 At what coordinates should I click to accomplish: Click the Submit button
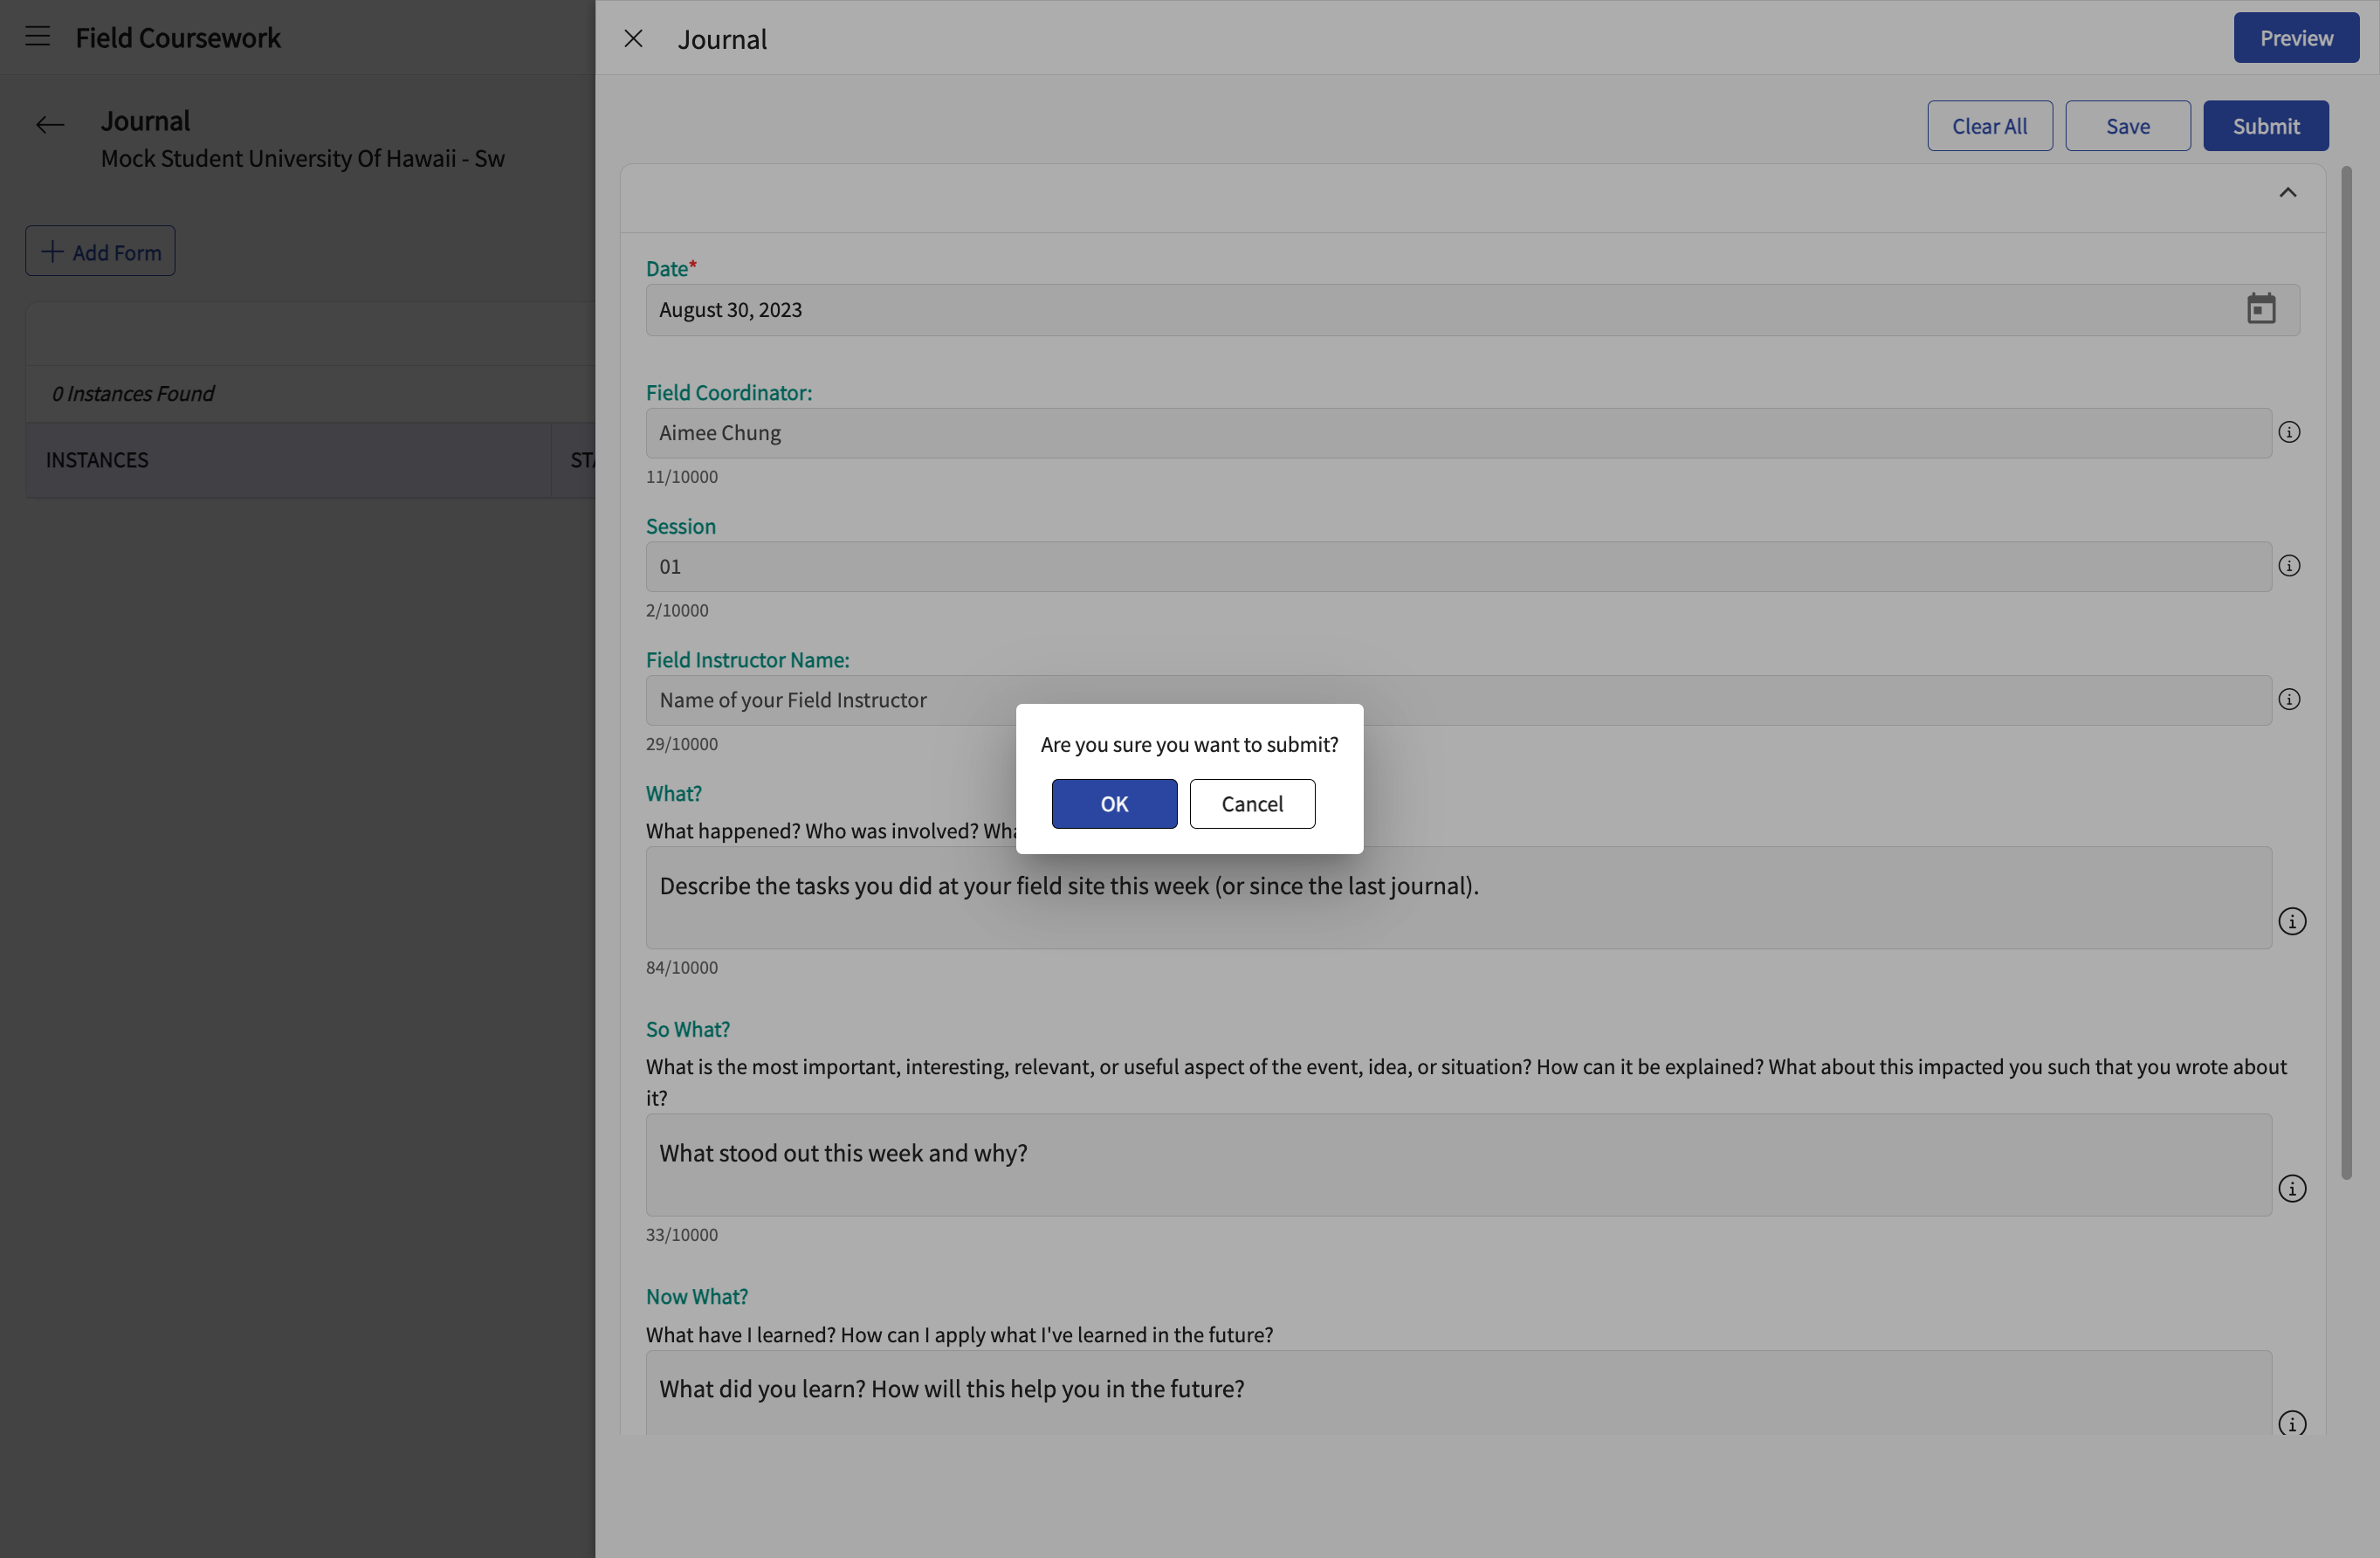(x=2265, y=126)
